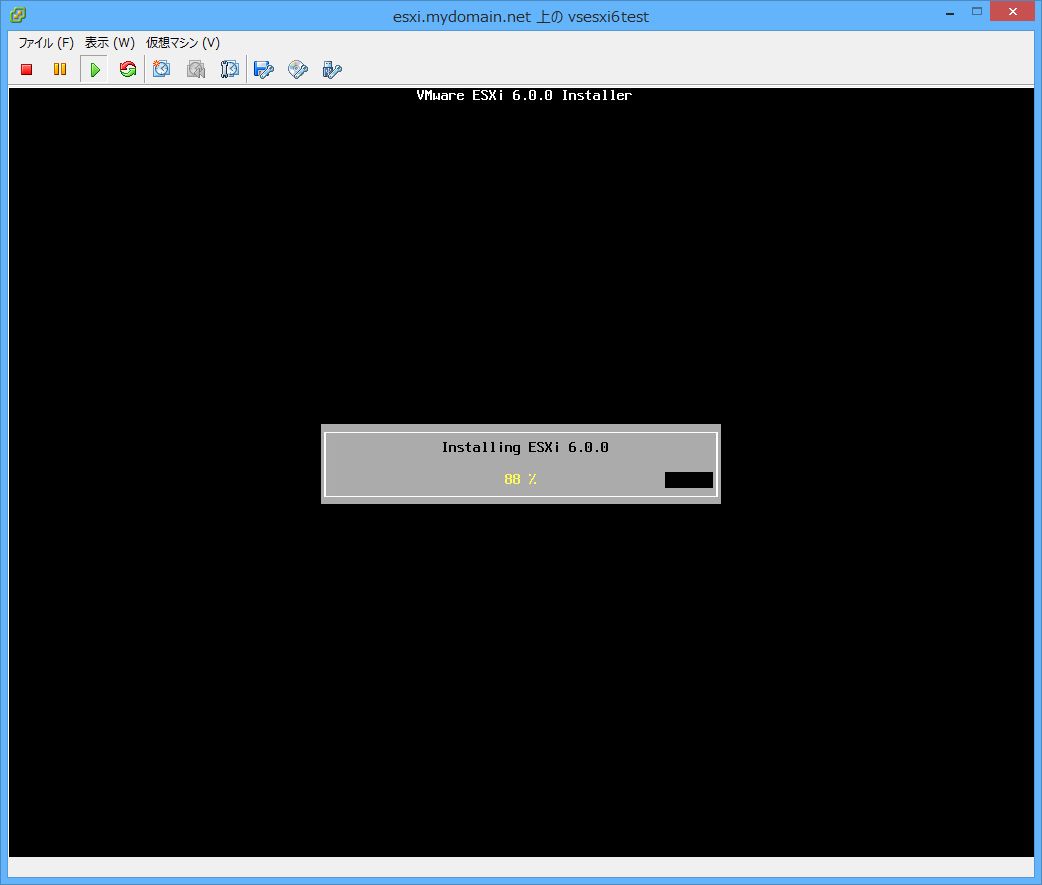Click the window title esxi.mydomain.net
Viewport: 1042px width, 885px height.
pyautogui.click(x=520, y=17)
